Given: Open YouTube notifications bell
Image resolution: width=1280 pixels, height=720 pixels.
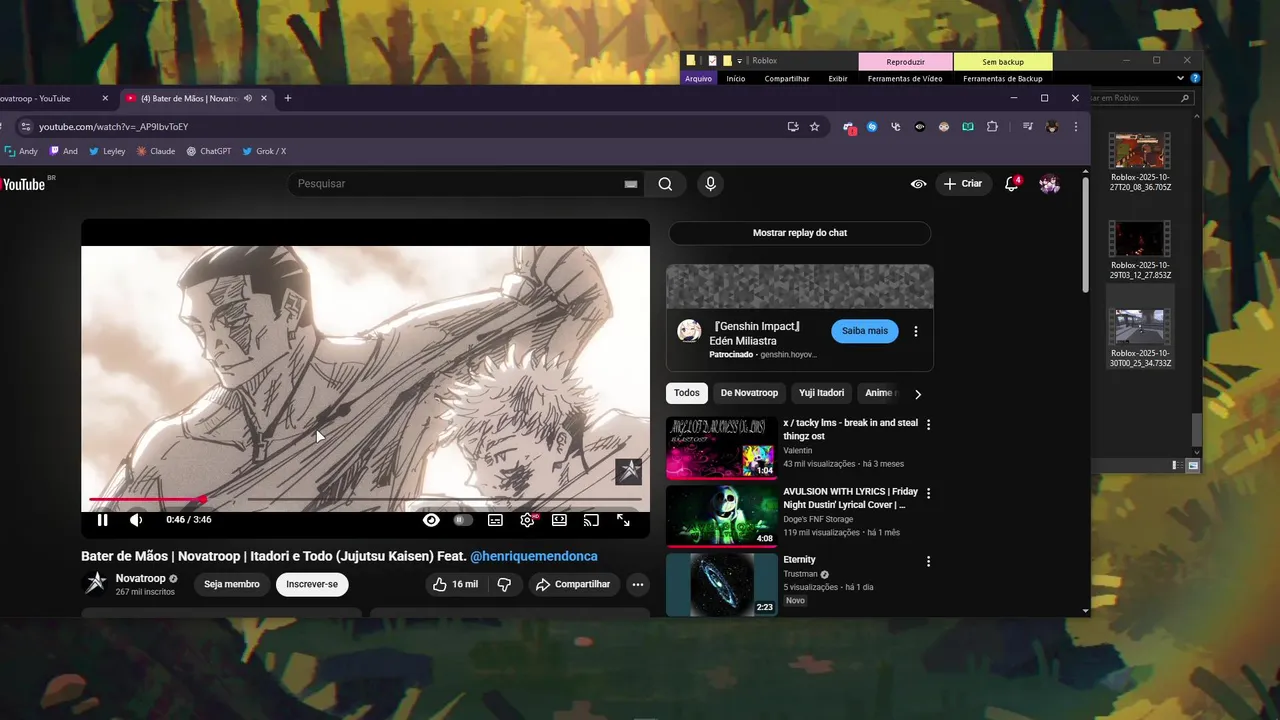Looking at the screenshot, I should pos(1011,184).
